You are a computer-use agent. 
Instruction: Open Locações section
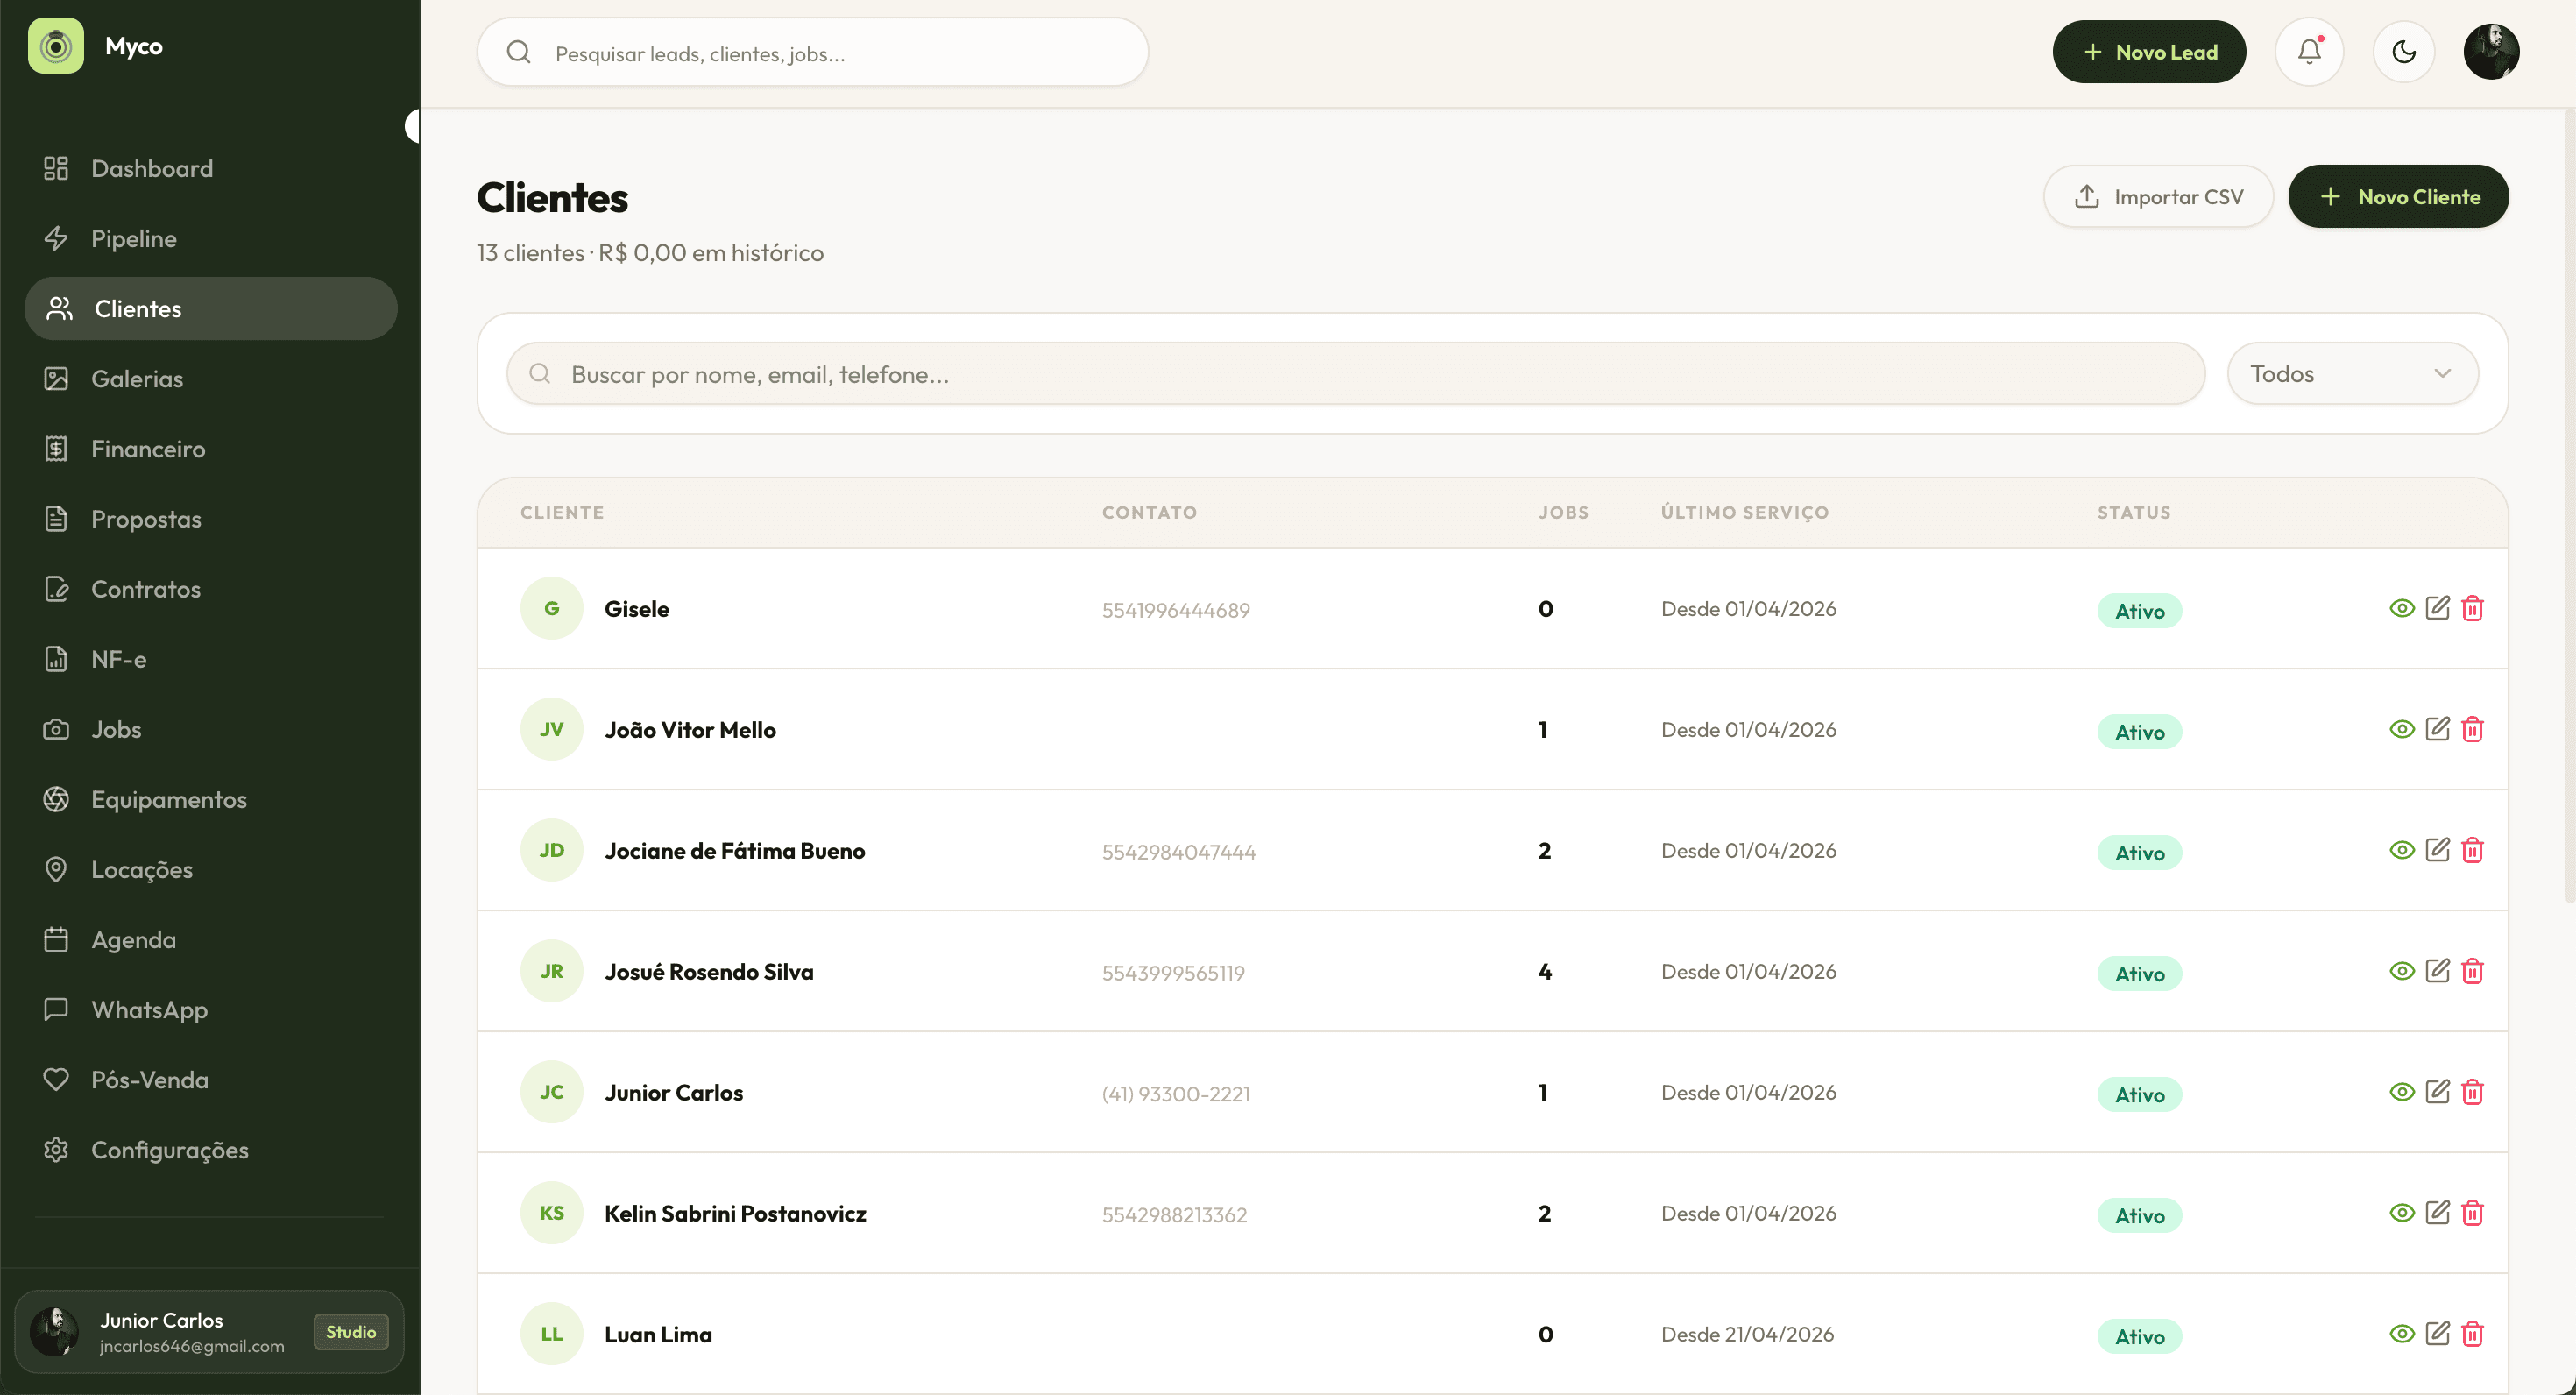point(211,869)
